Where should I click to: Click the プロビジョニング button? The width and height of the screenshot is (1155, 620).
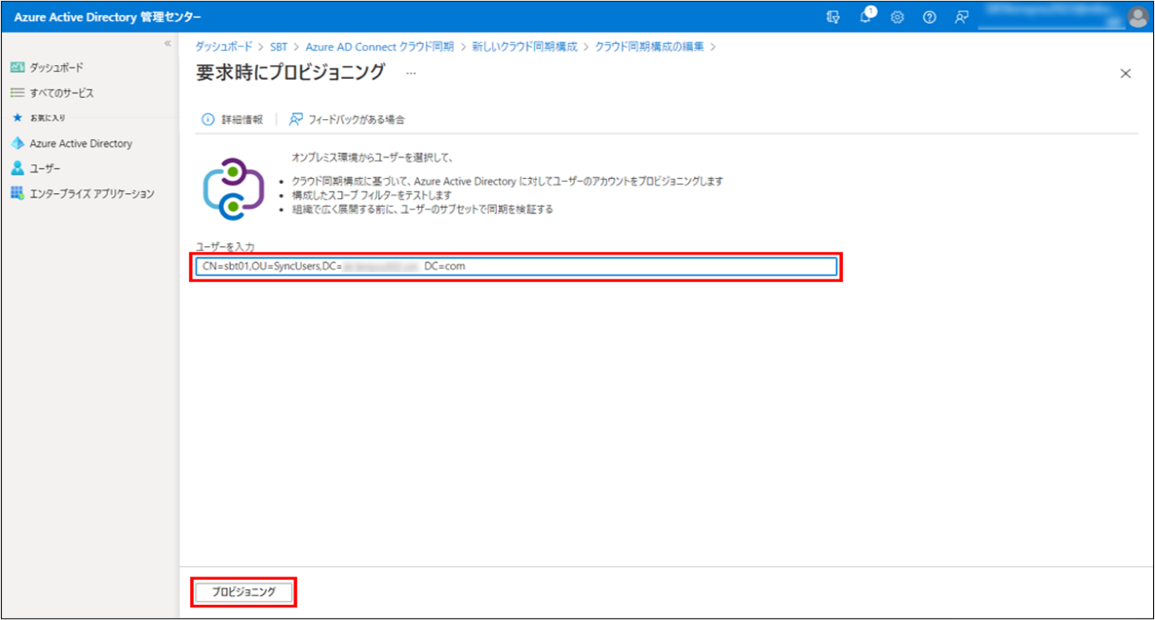(x=244, y=592)
